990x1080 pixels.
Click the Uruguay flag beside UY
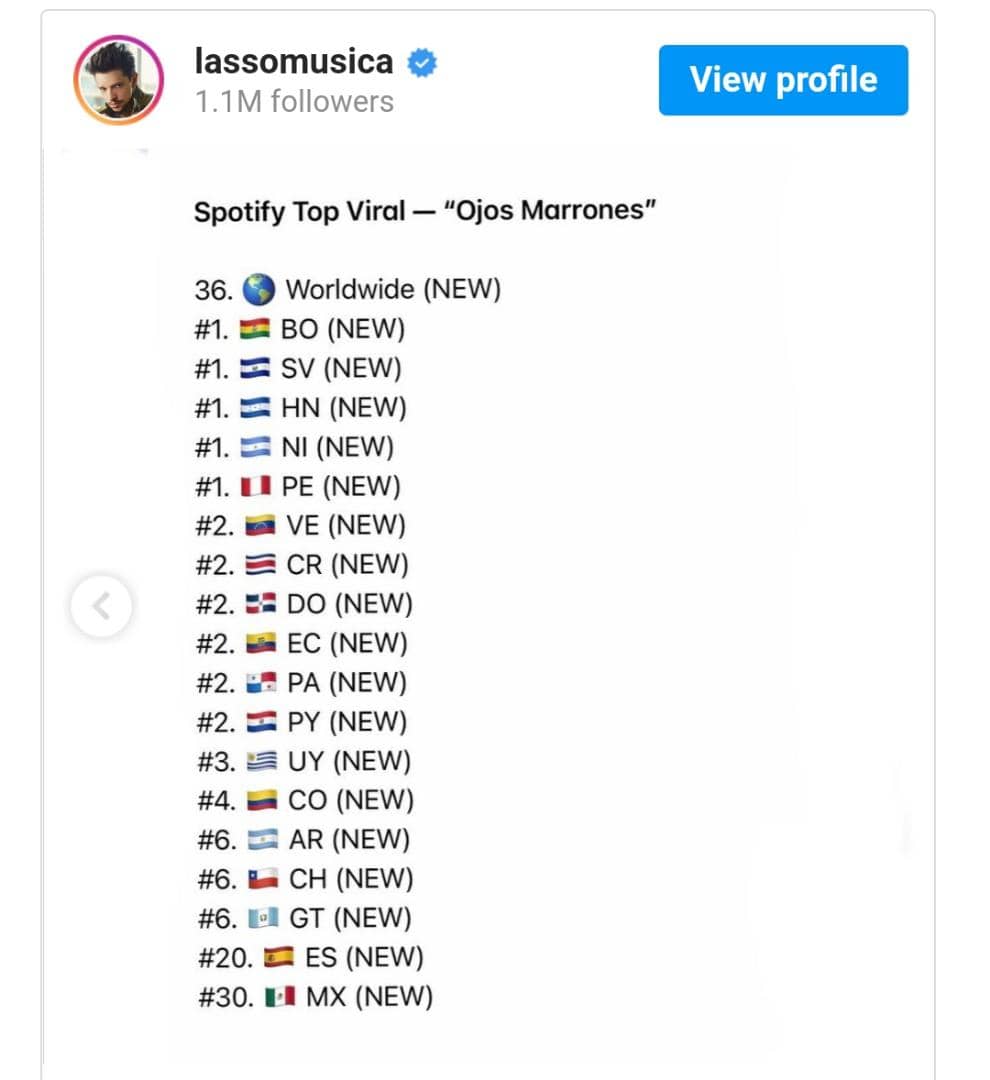(262, 761)
